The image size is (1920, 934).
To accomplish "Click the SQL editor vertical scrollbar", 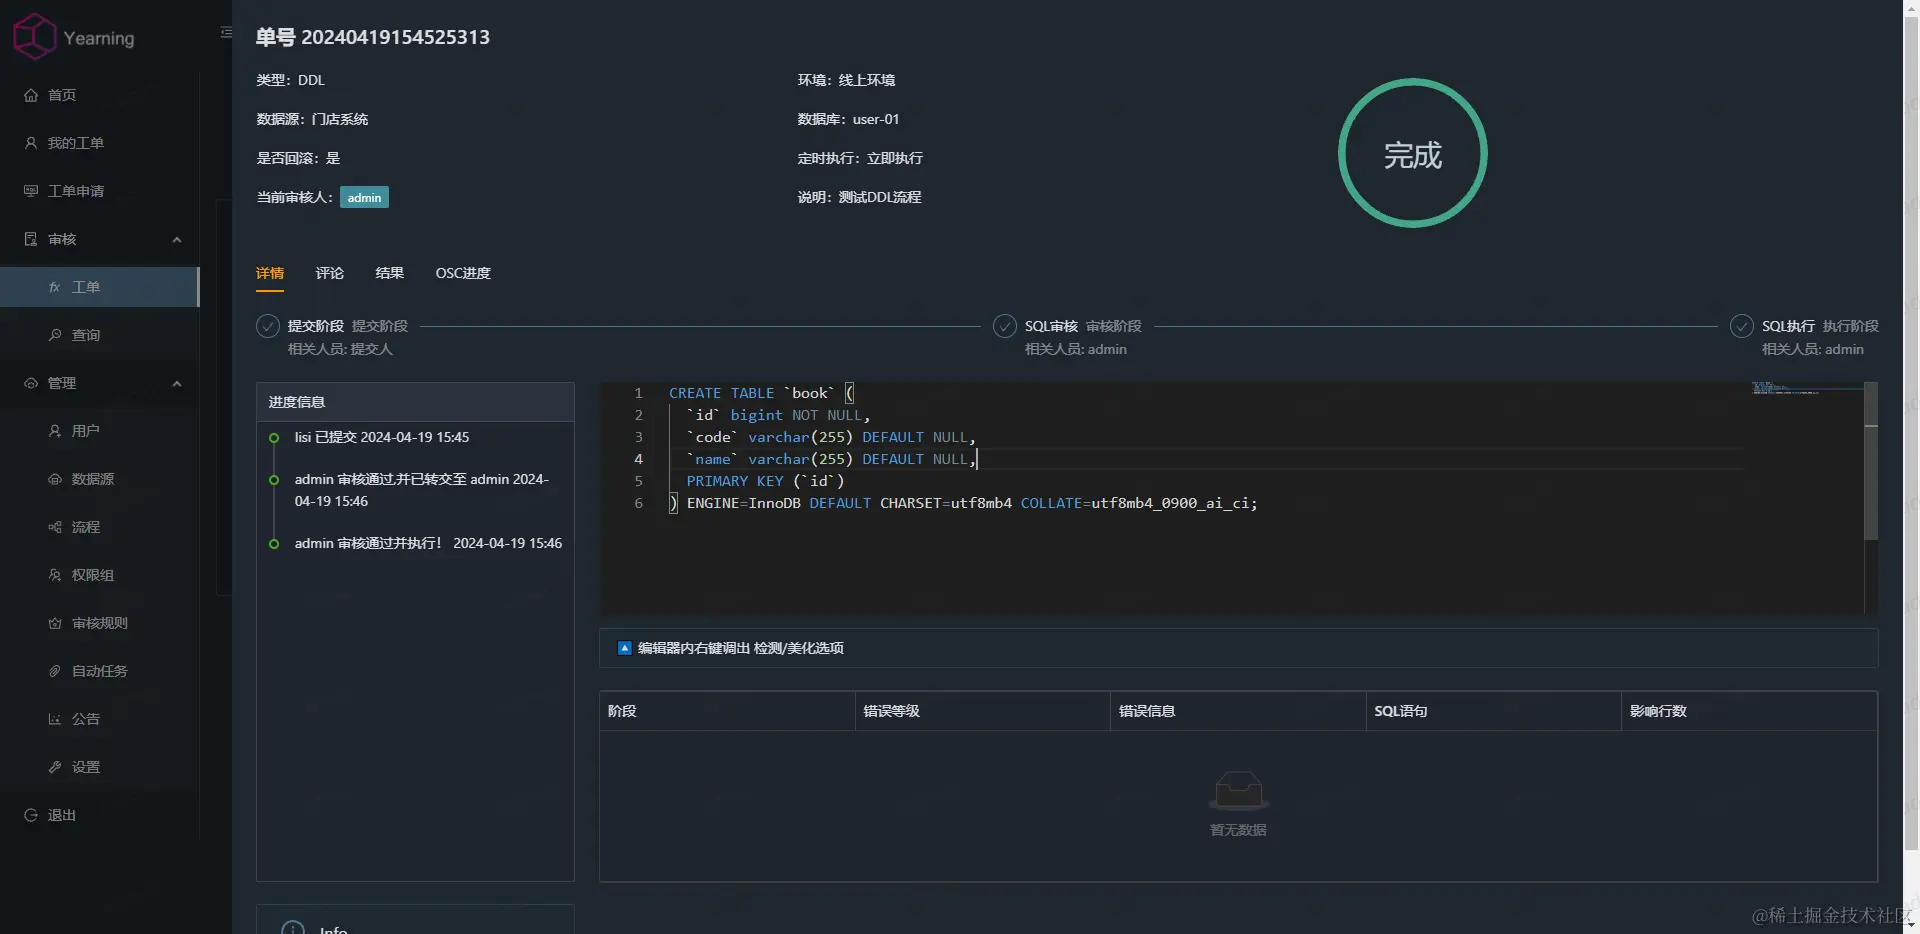I will click(1871, 460).
